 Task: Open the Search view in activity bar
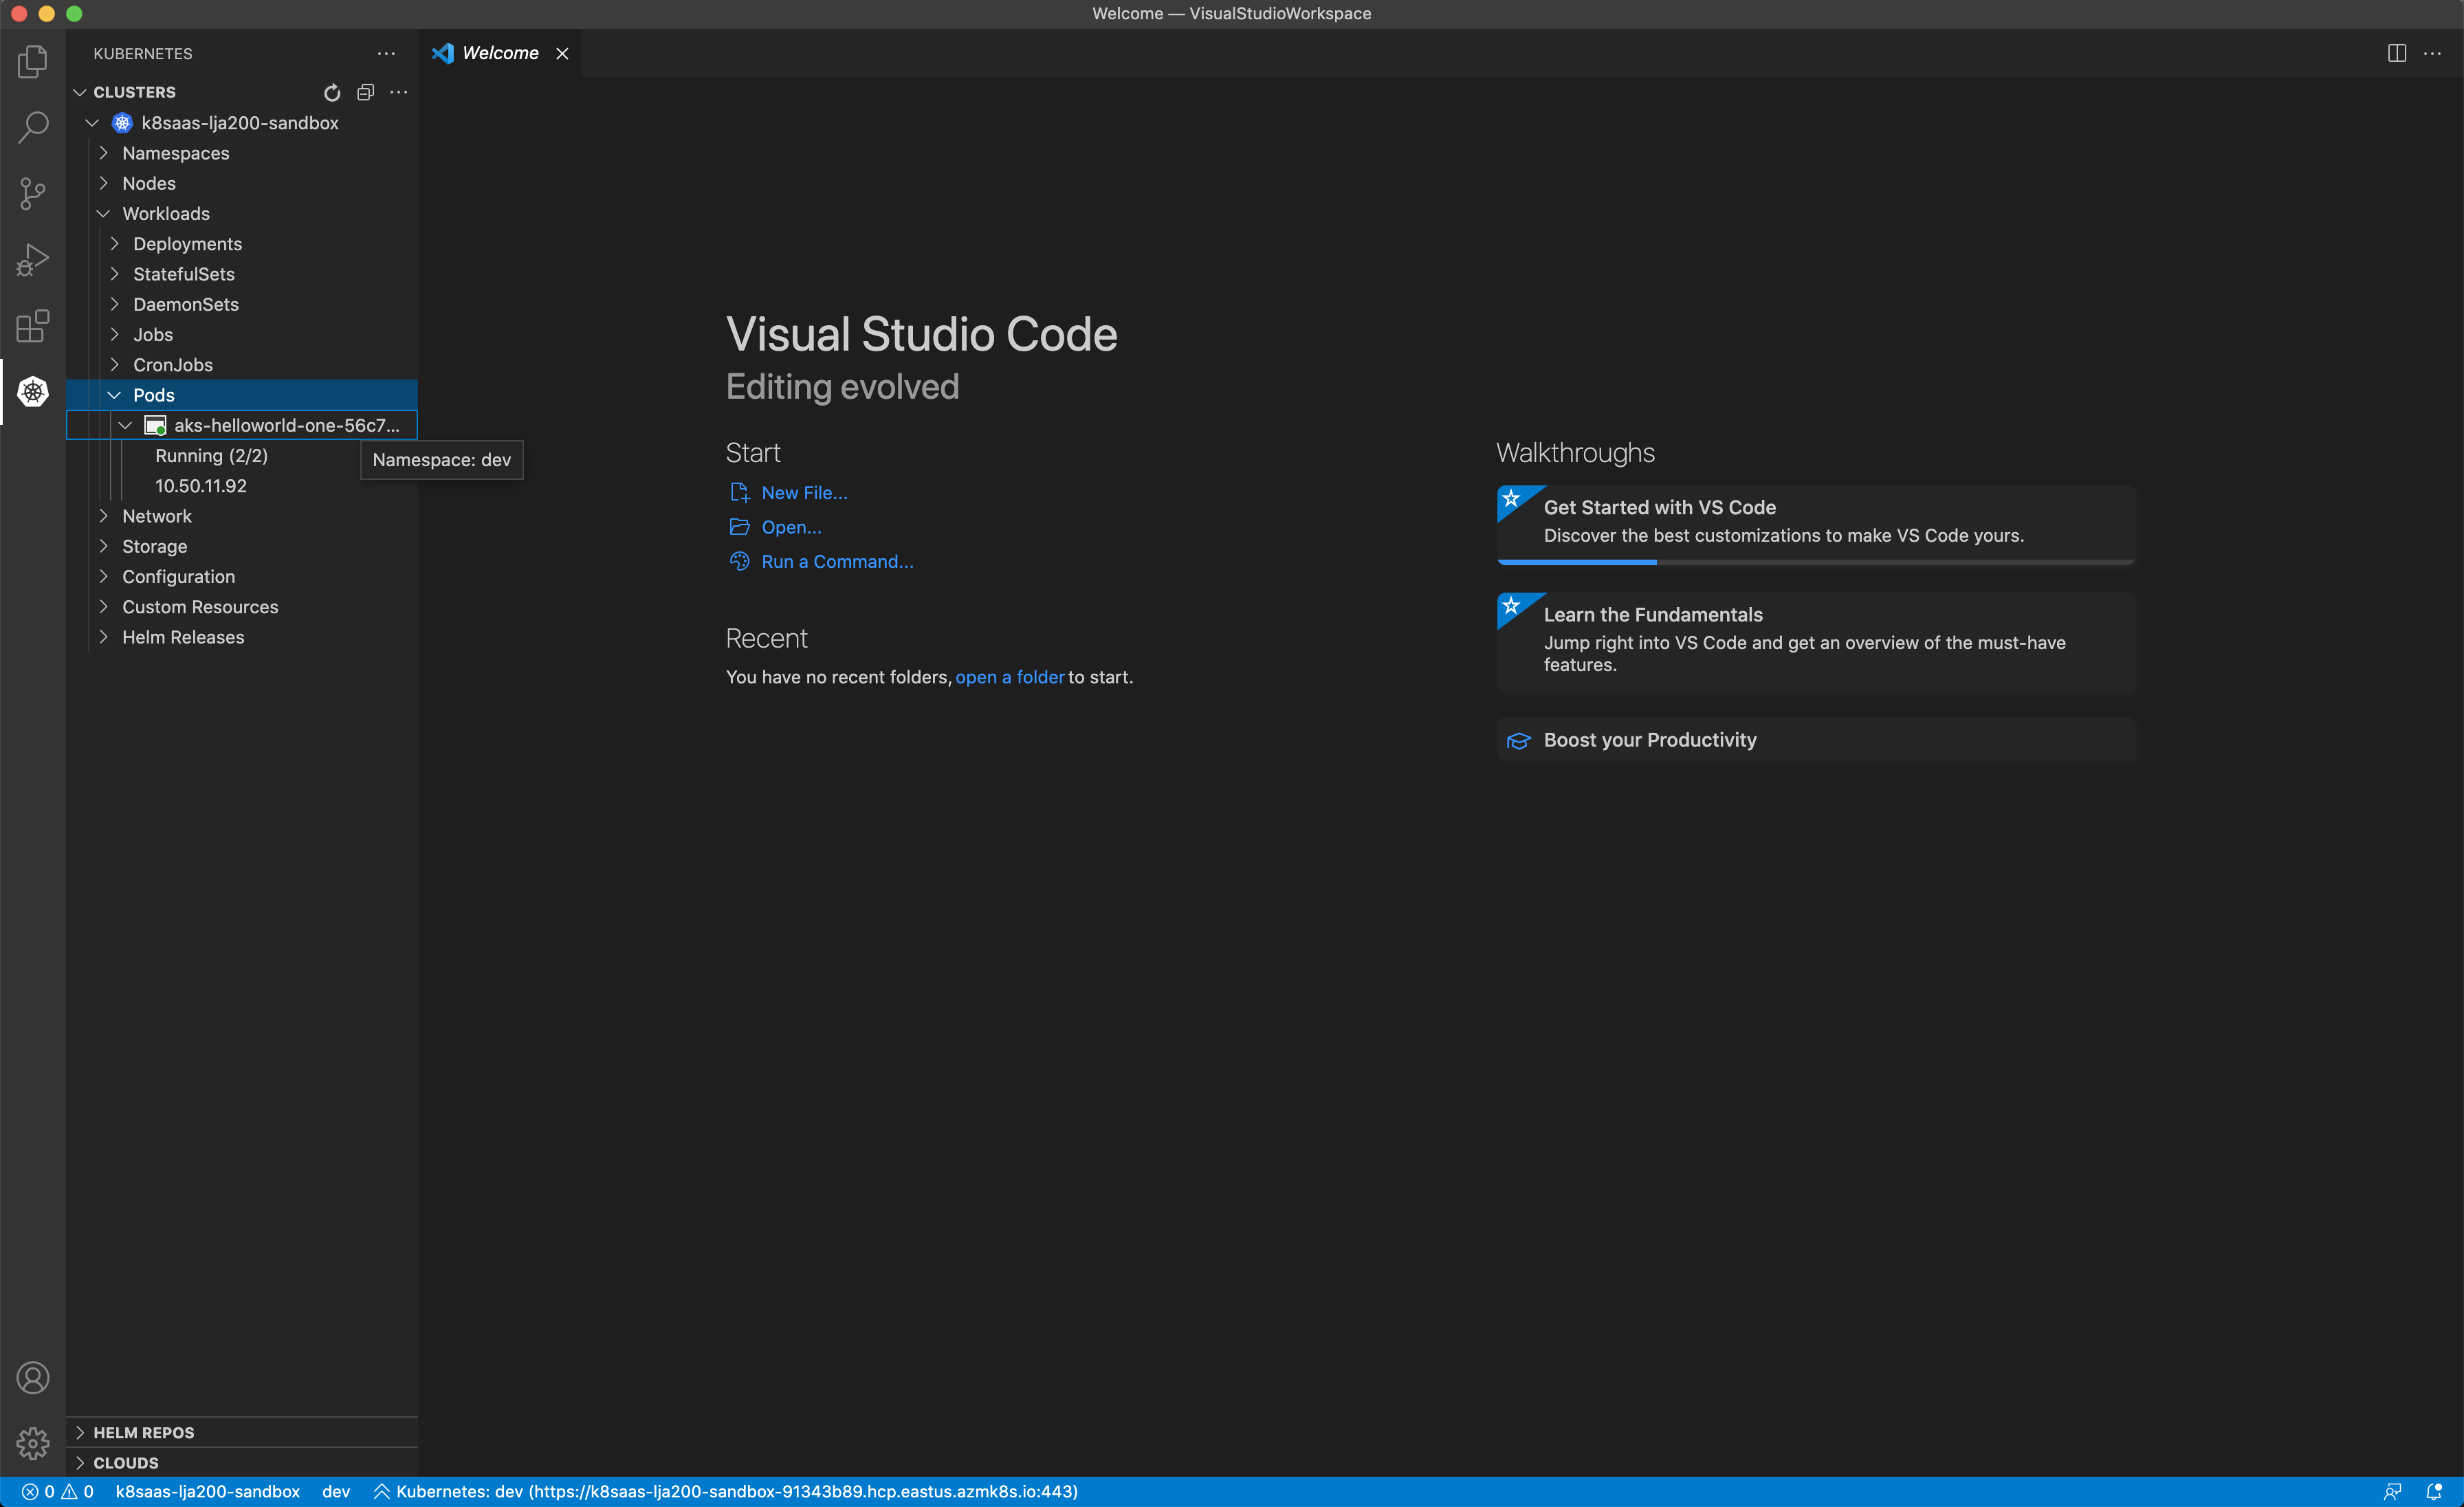[33, 127]
